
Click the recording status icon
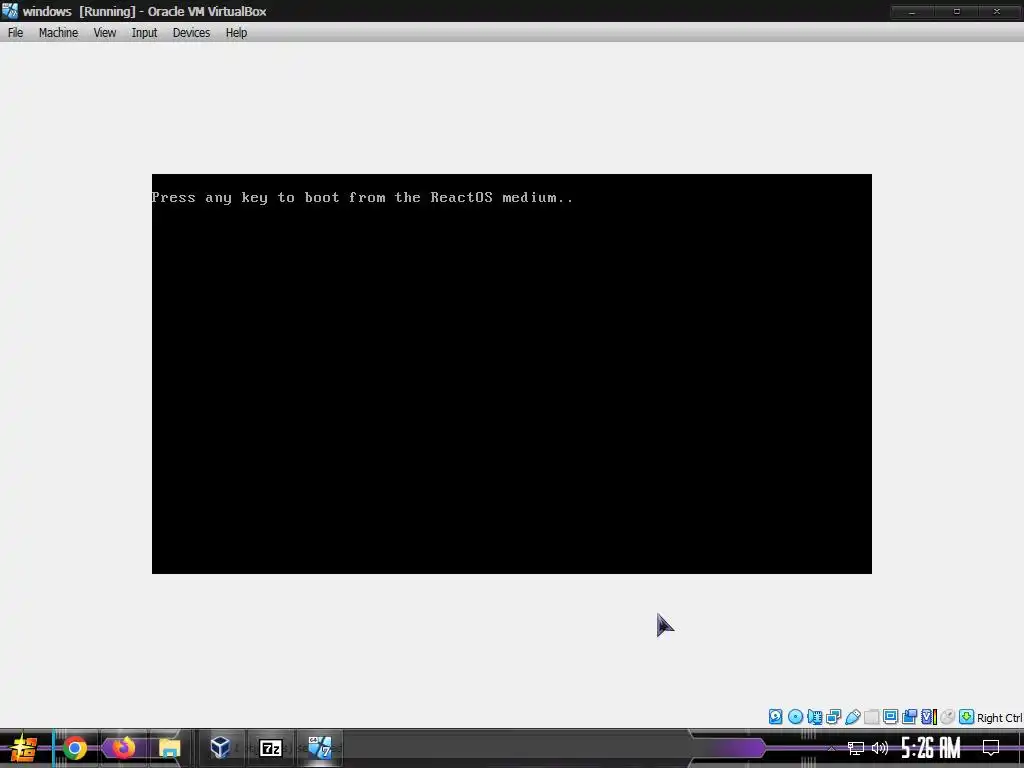pos(909,717)
